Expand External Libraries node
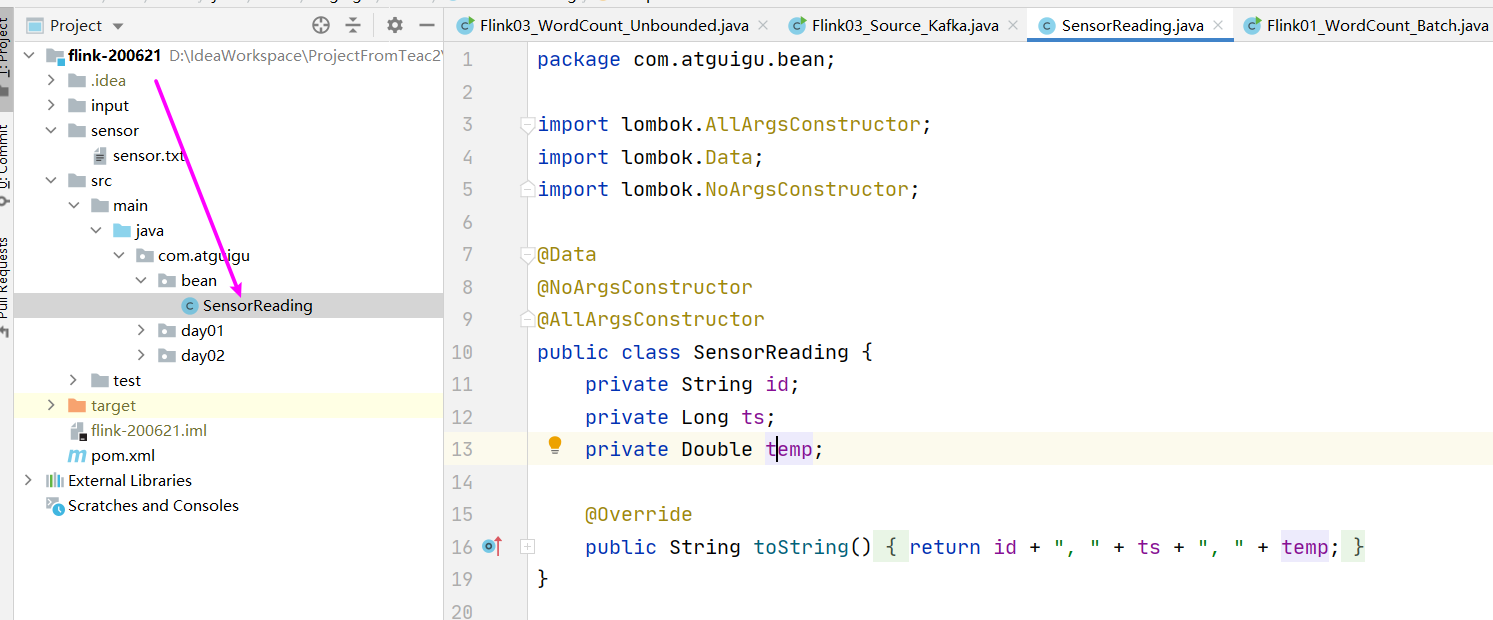The width and height of the screenshot is (1493, 620). (29, 481)
